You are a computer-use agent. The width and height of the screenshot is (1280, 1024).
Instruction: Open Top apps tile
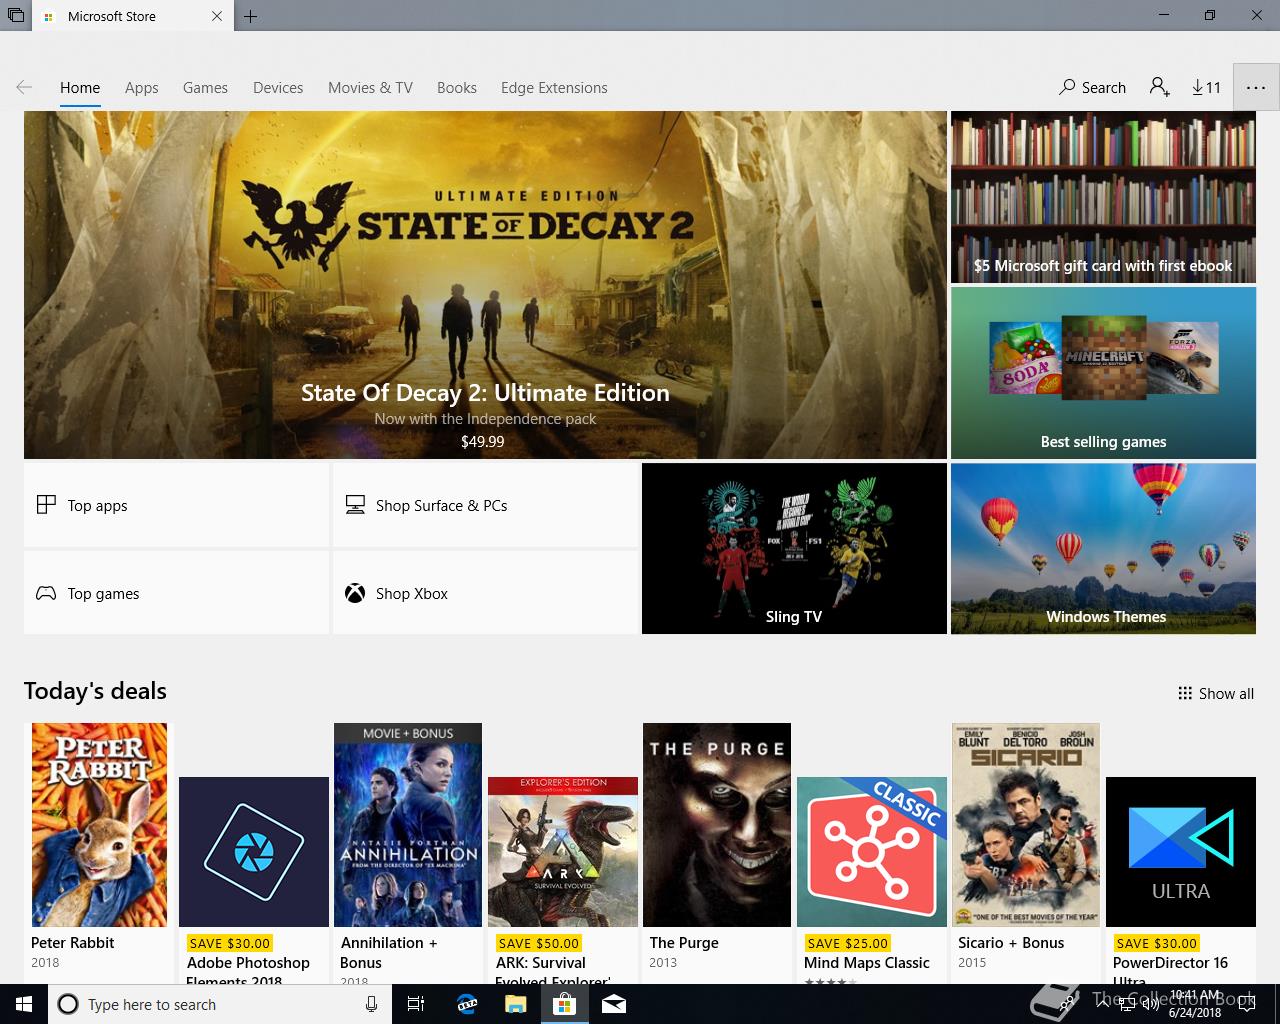click(176, 505)
